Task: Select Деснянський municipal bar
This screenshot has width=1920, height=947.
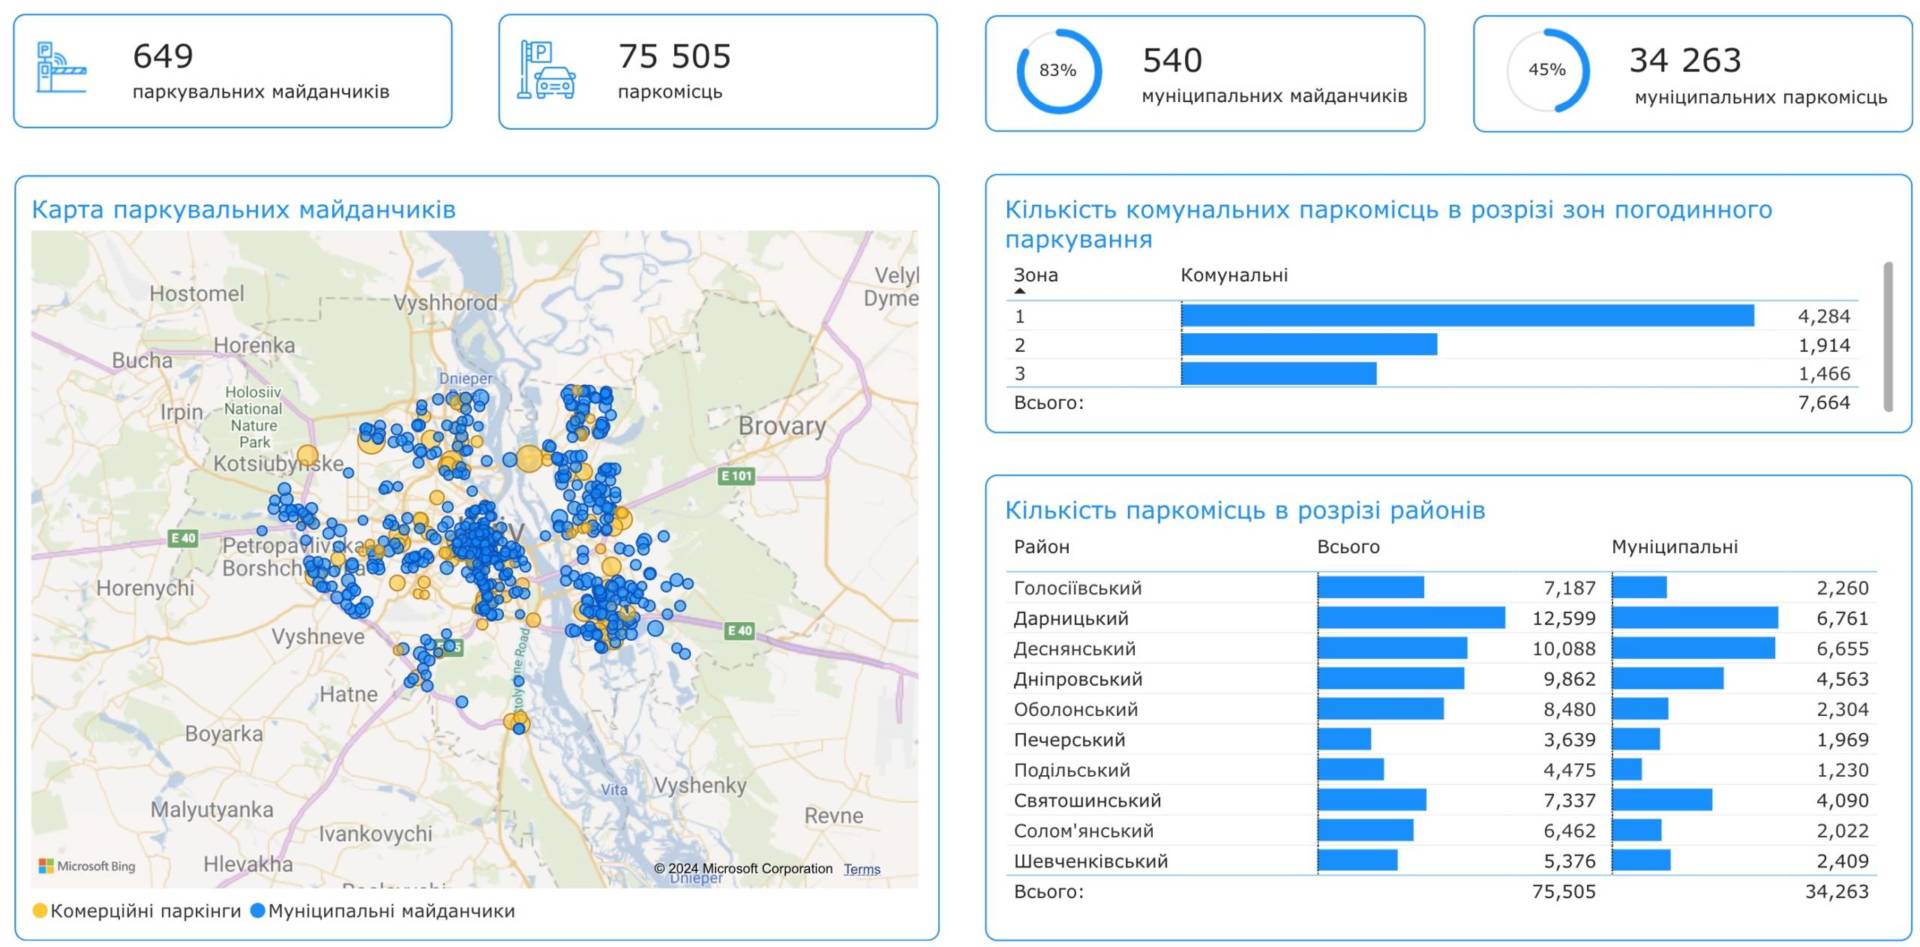Action: click(1693, 649)
